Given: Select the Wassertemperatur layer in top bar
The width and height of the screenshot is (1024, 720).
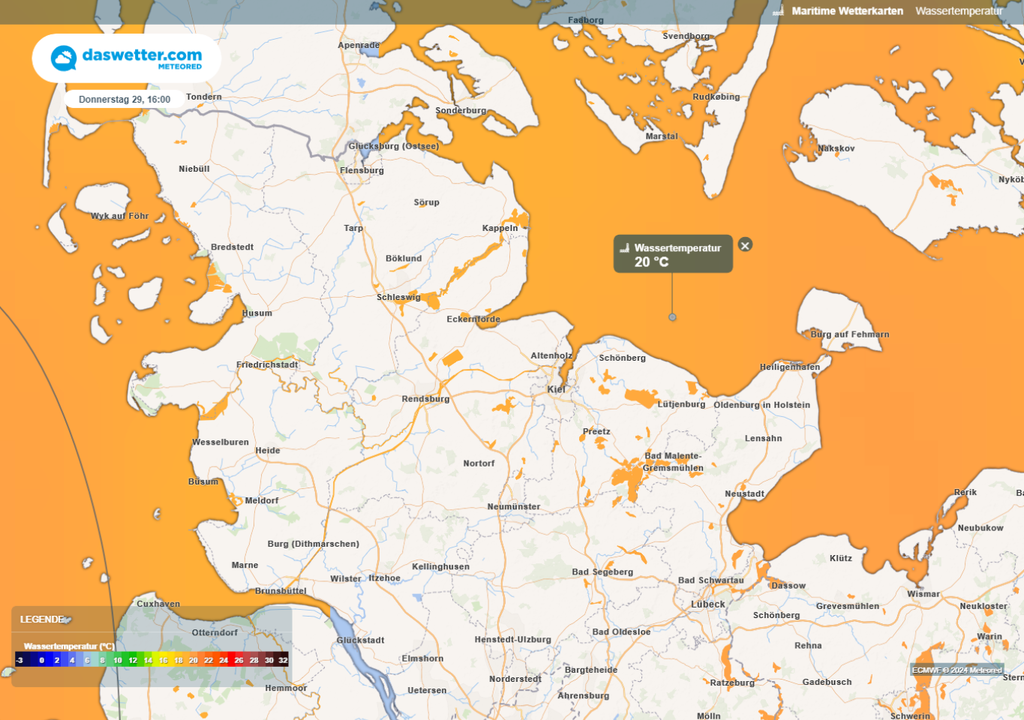Looking at the screenshot, I should click(958, 11).
